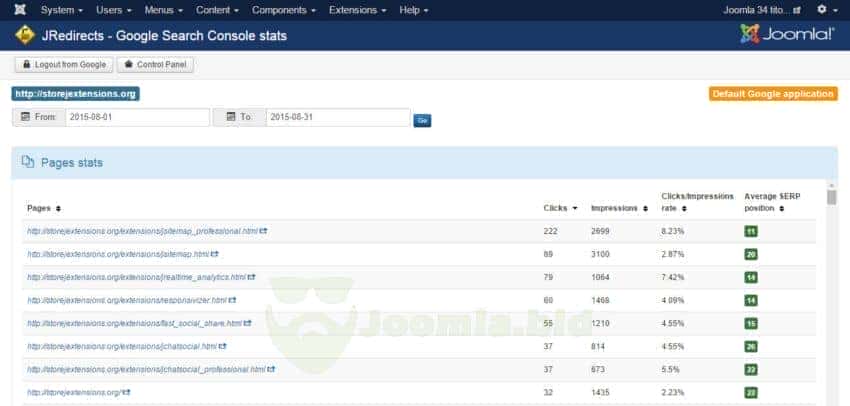The height and width of the screenshot is (406, 850).
Task: Click SERP position badge in responsivizer row
Action: (751, 300)
